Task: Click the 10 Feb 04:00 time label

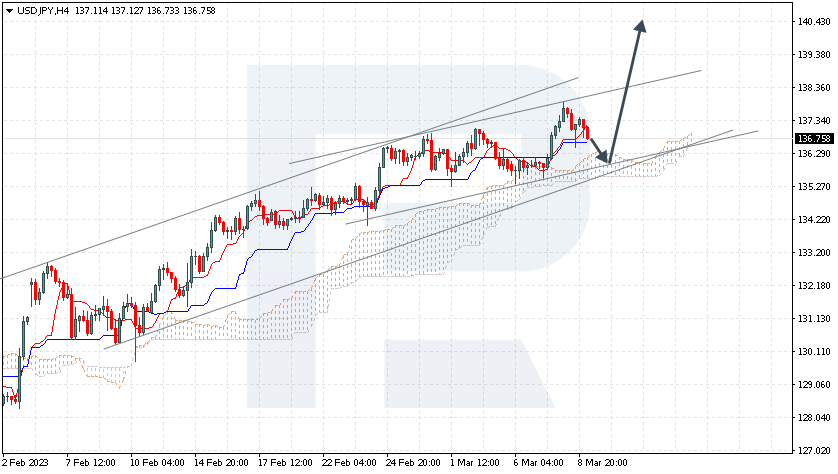Action: (x=158, y=463)
